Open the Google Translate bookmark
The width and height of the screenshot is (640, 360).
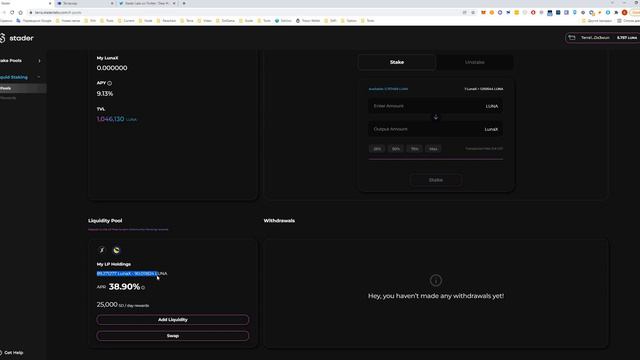[x=34, y=20]
